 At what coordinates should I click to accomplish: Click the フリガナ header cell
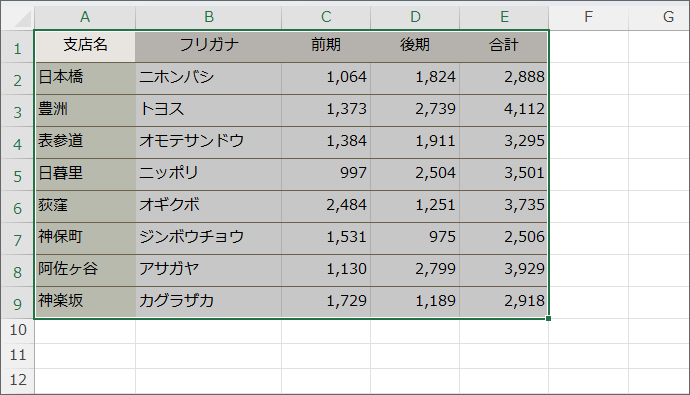coord(209,46)
